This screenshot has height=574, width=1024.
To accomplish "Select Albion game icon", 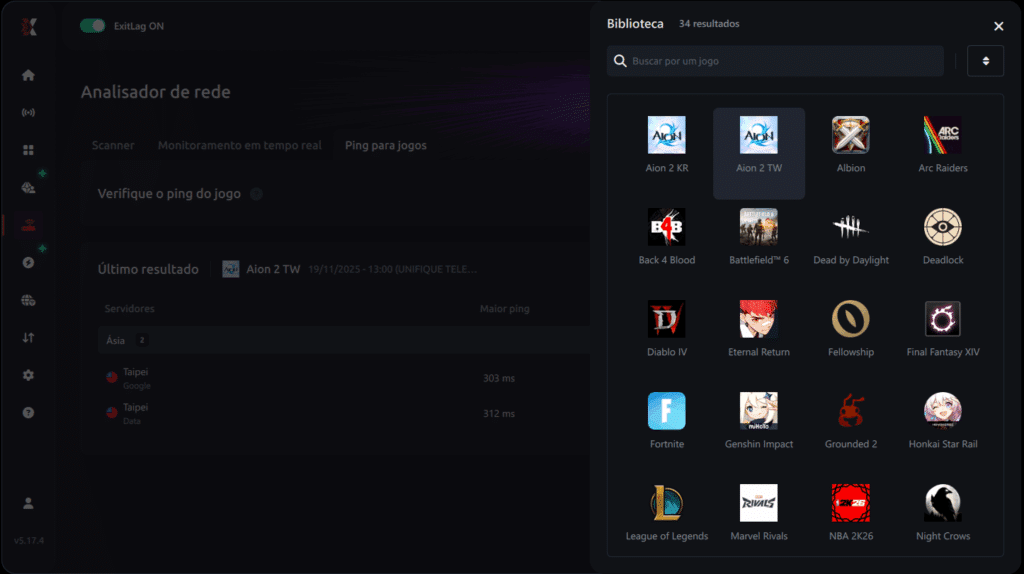I will point(851,135).
